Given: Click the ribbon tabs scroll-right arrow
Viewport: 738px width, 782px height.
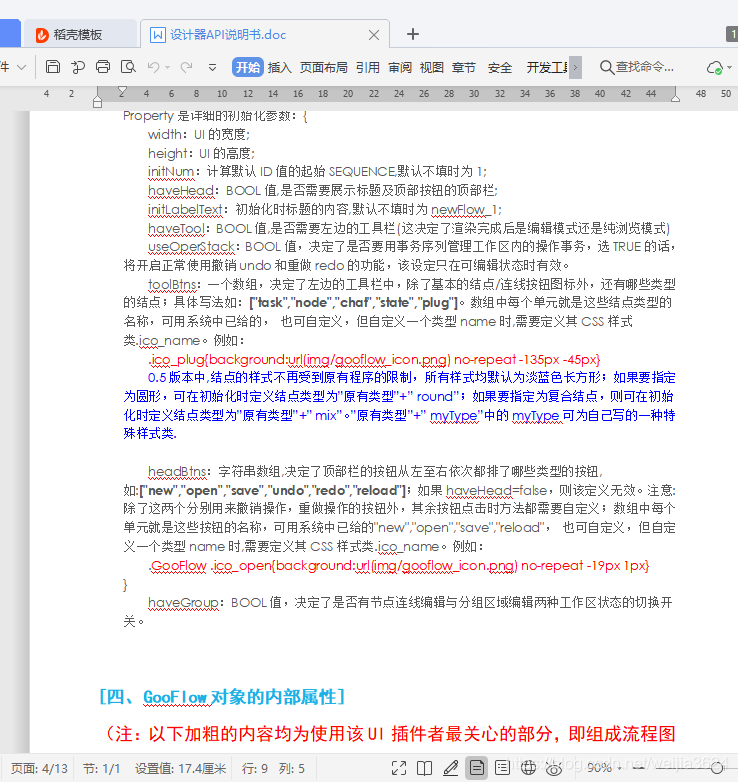Looking at the screenshot, I should (575, 67).
